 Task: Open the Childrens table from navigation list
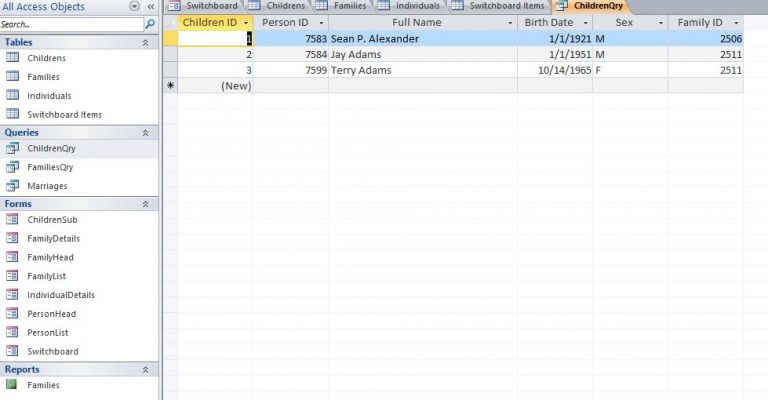coord(47,58)
